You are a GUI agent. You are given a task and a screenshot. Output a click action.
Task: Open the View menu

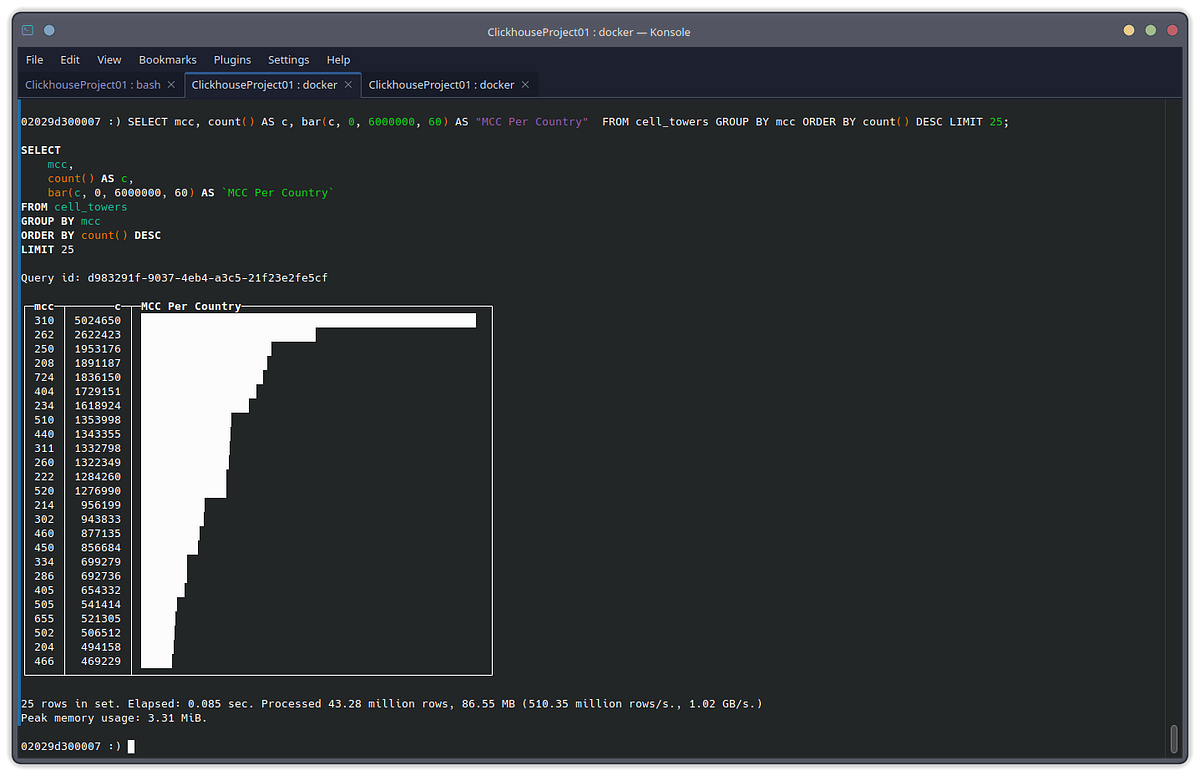(108, 59)
